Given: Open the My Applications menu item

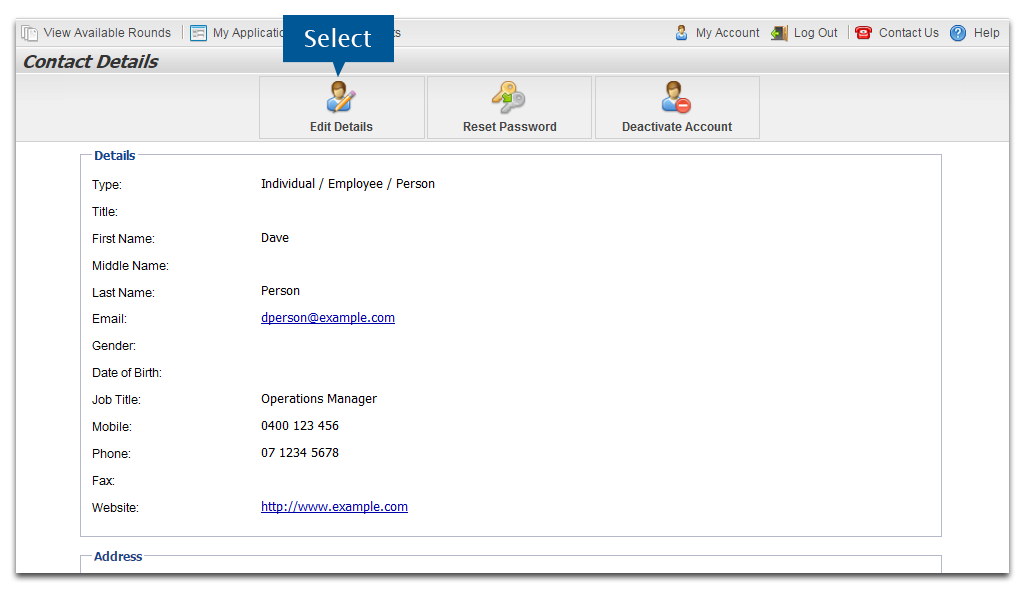Looking at the screenshot, I should pyautogui.click(x=248, y=33).
